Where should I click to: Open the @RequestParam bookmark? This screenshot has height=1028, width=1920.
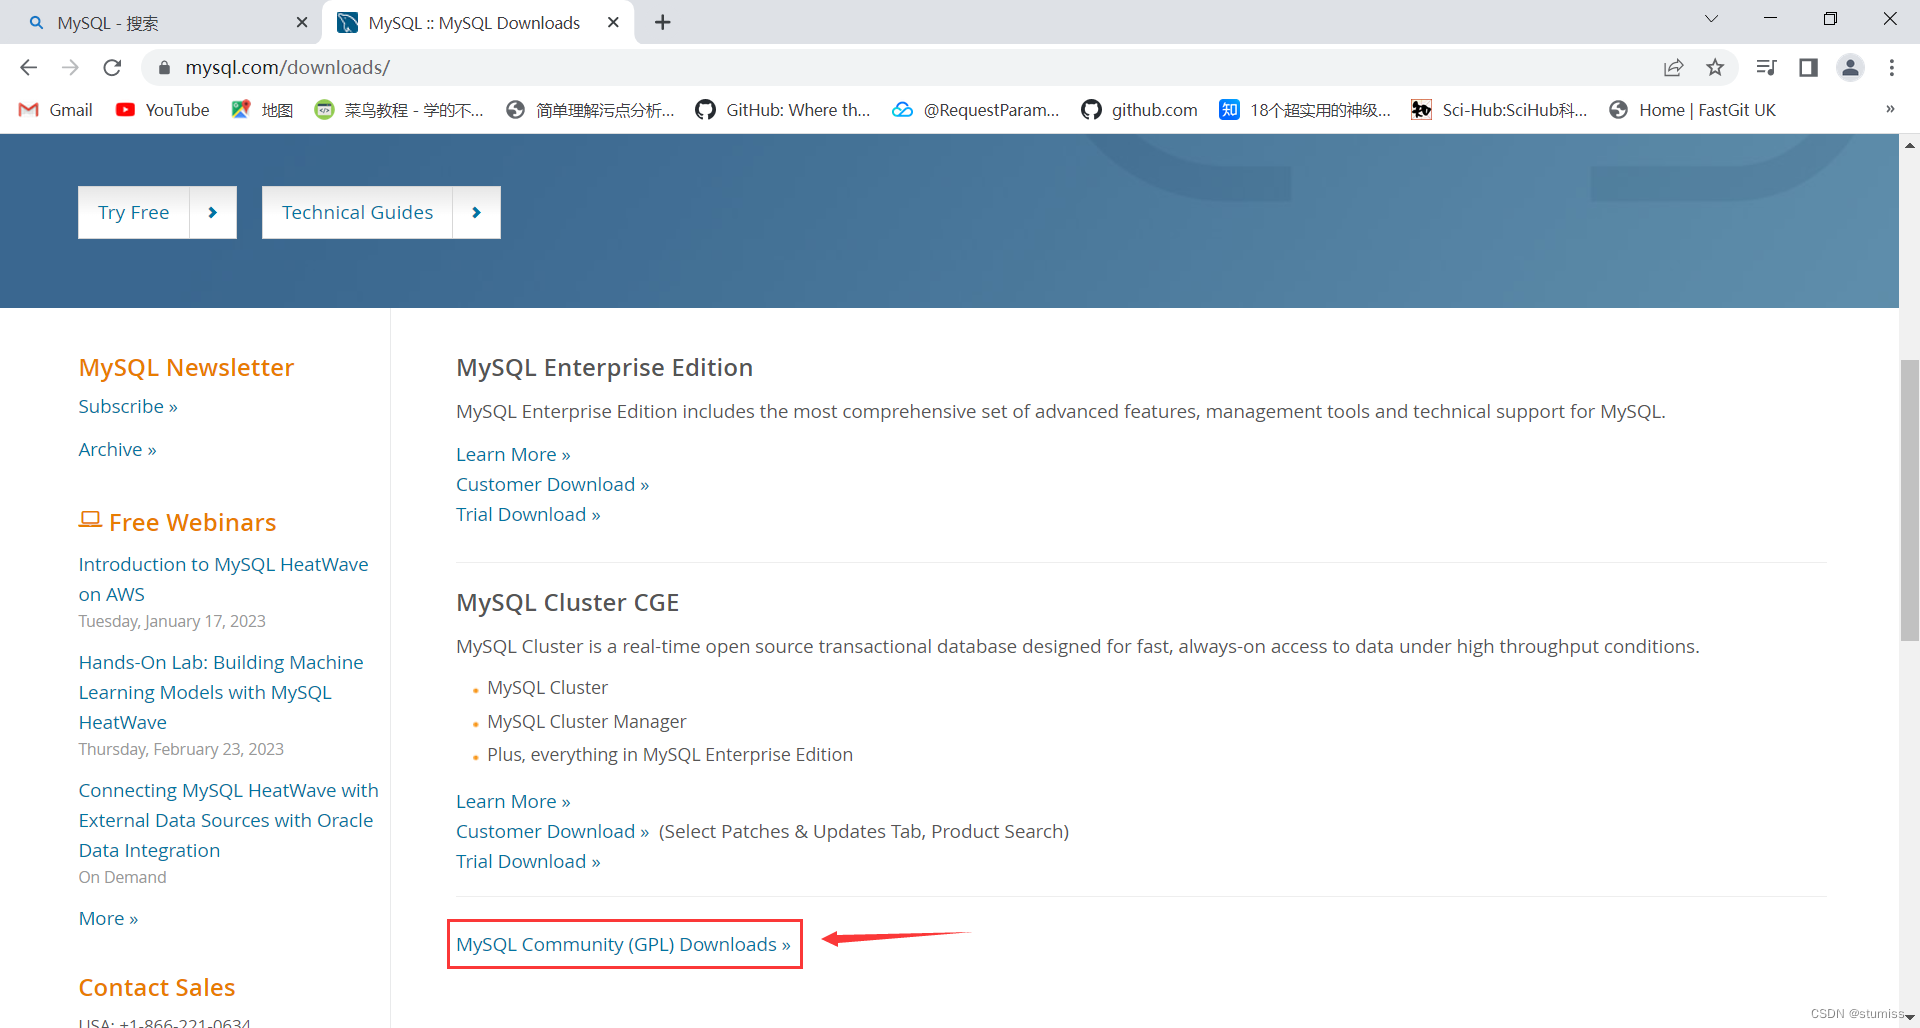976,110
